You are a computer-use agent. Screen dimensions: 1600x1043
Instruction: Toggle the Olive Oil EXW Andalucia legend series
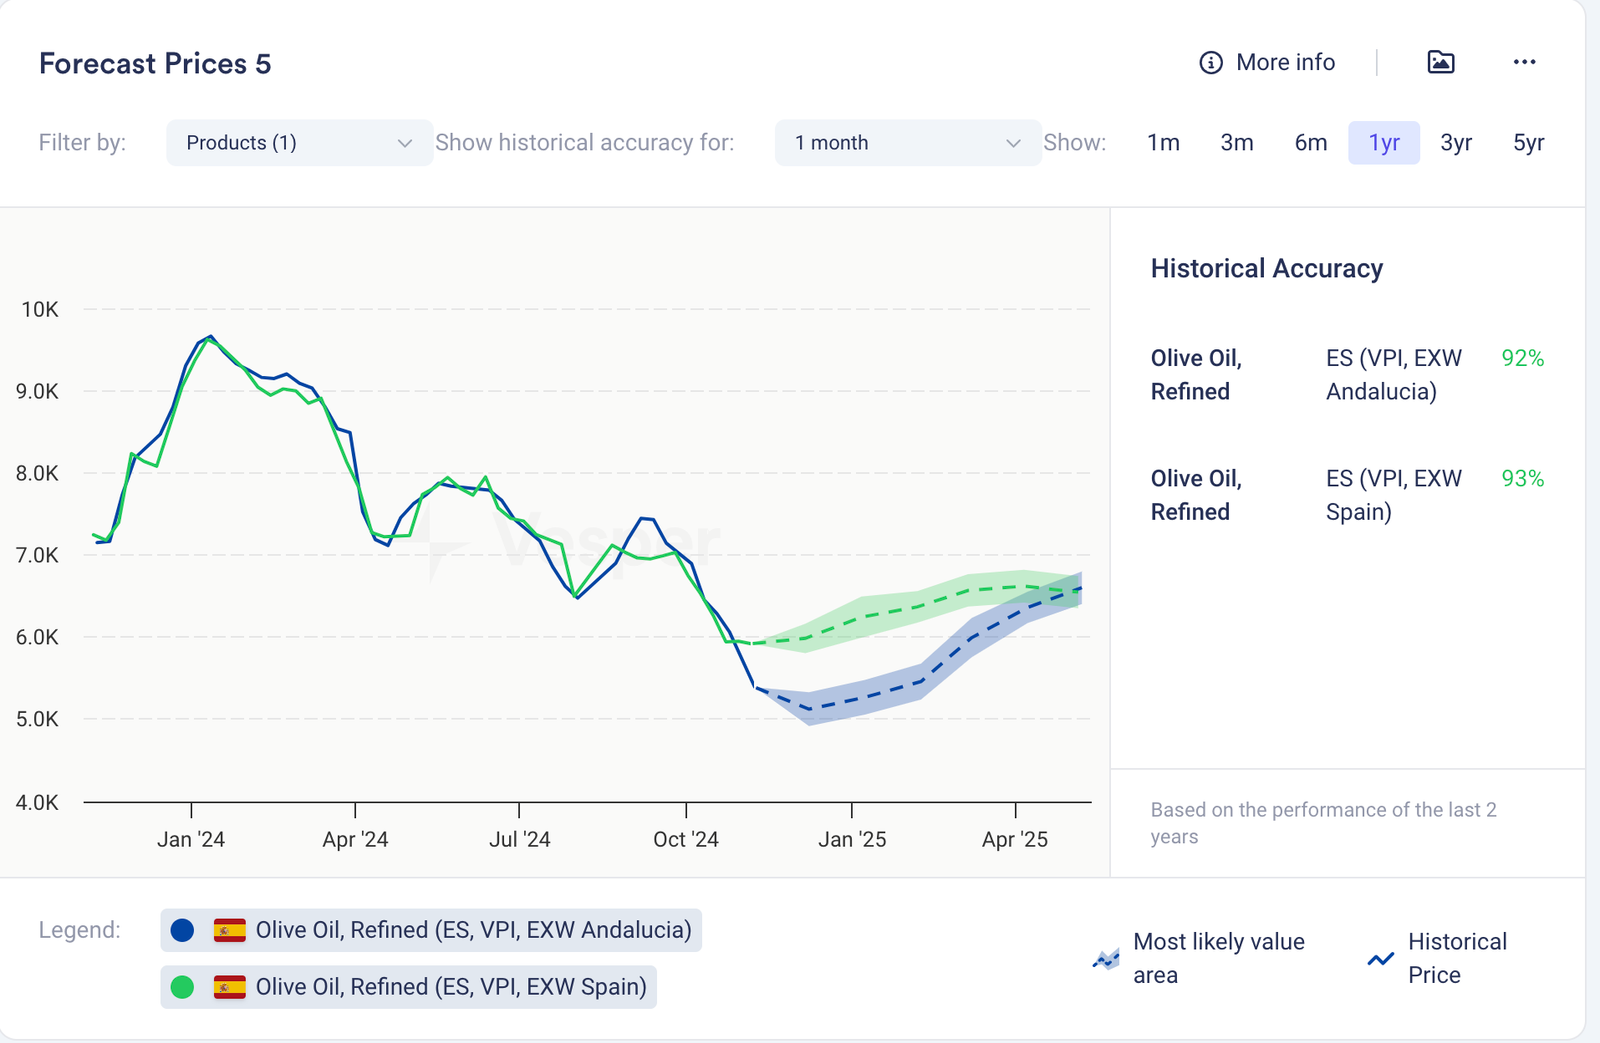coord(473,931)
